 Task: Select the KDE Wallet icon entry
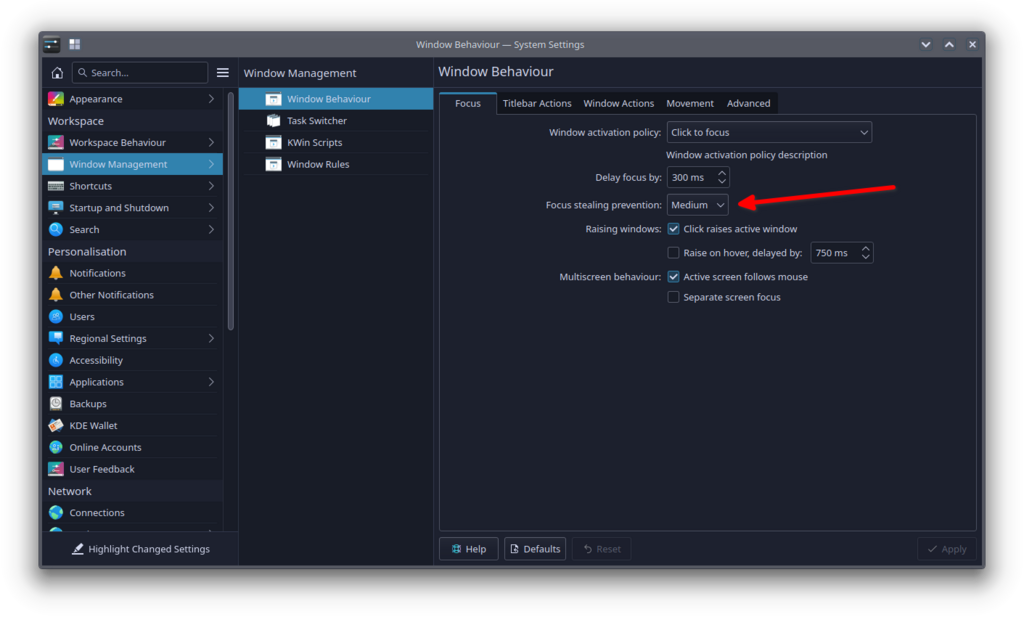(x=56, y=426)
